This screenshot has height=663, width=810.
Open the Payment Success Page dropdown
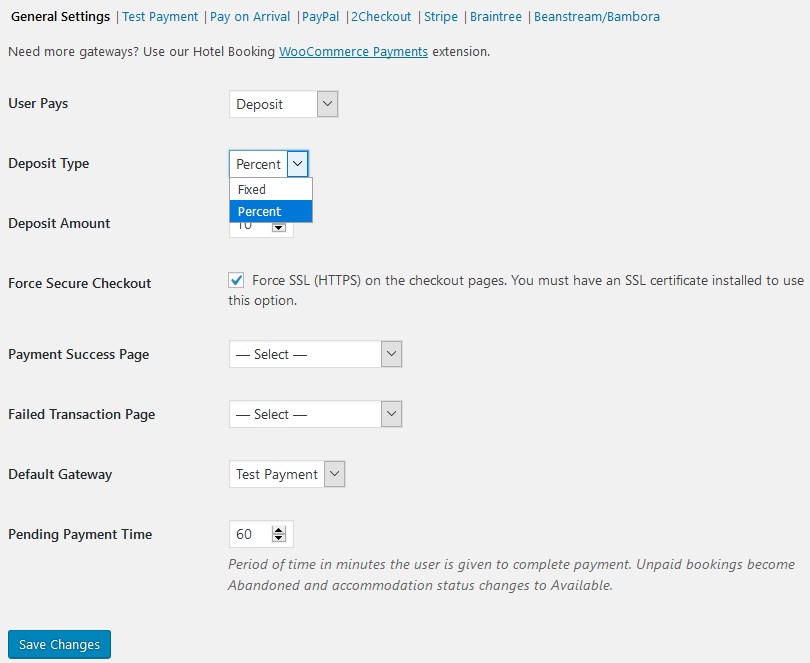(316, 354)
